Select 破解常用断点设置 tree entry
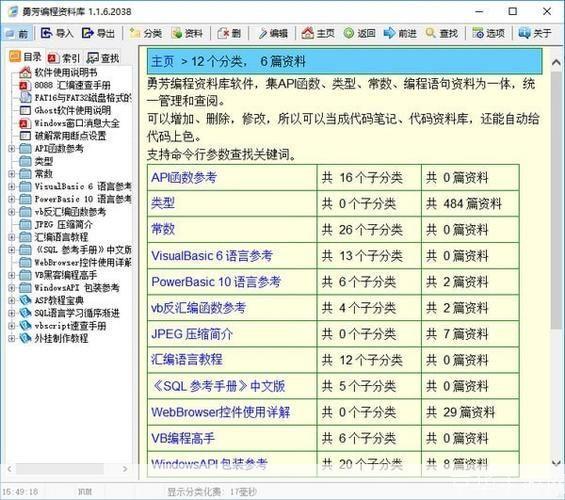Screen dimensions: 565x500 70,136
